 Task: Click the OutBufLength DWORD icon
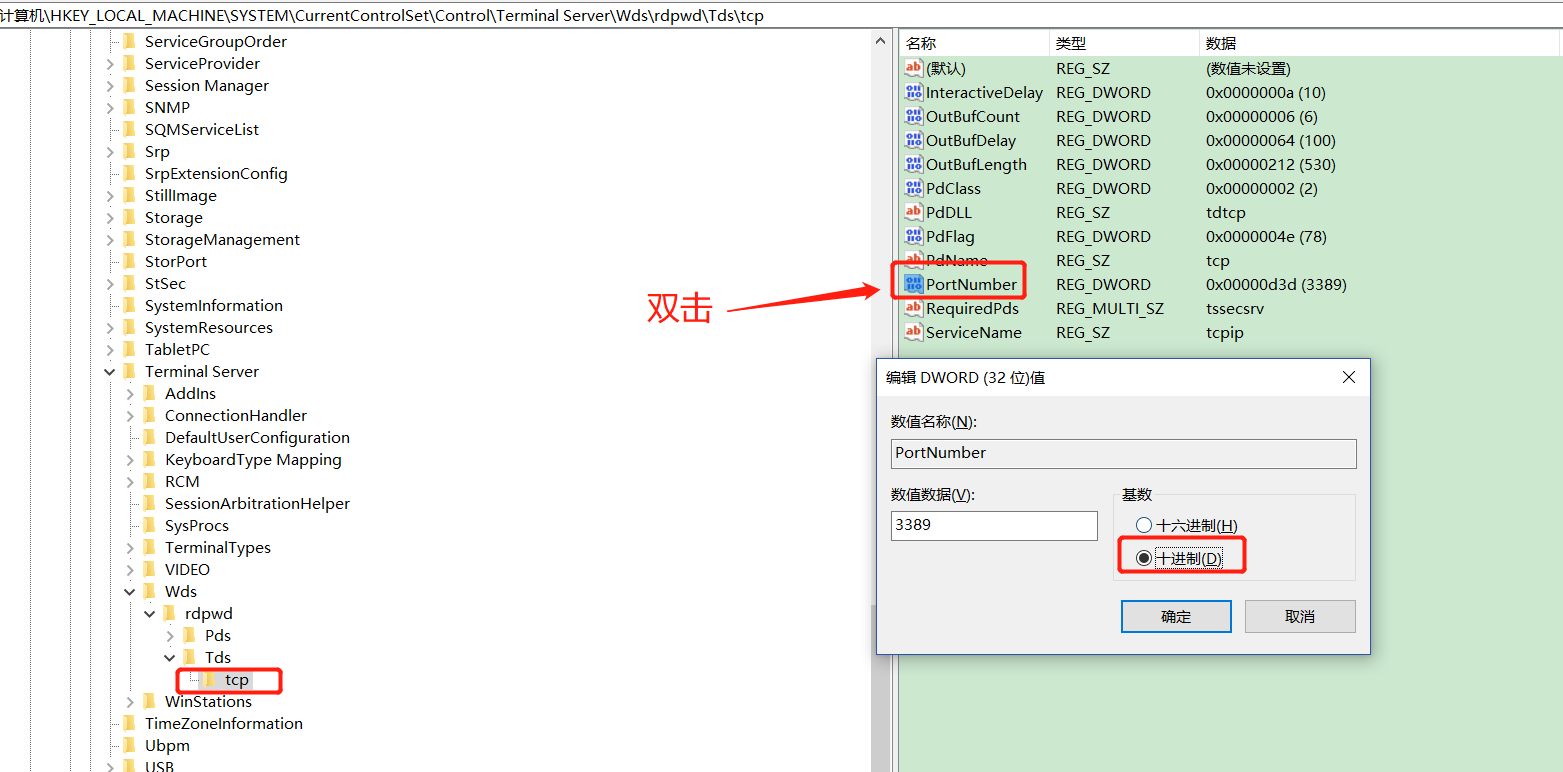coord(913,165)
